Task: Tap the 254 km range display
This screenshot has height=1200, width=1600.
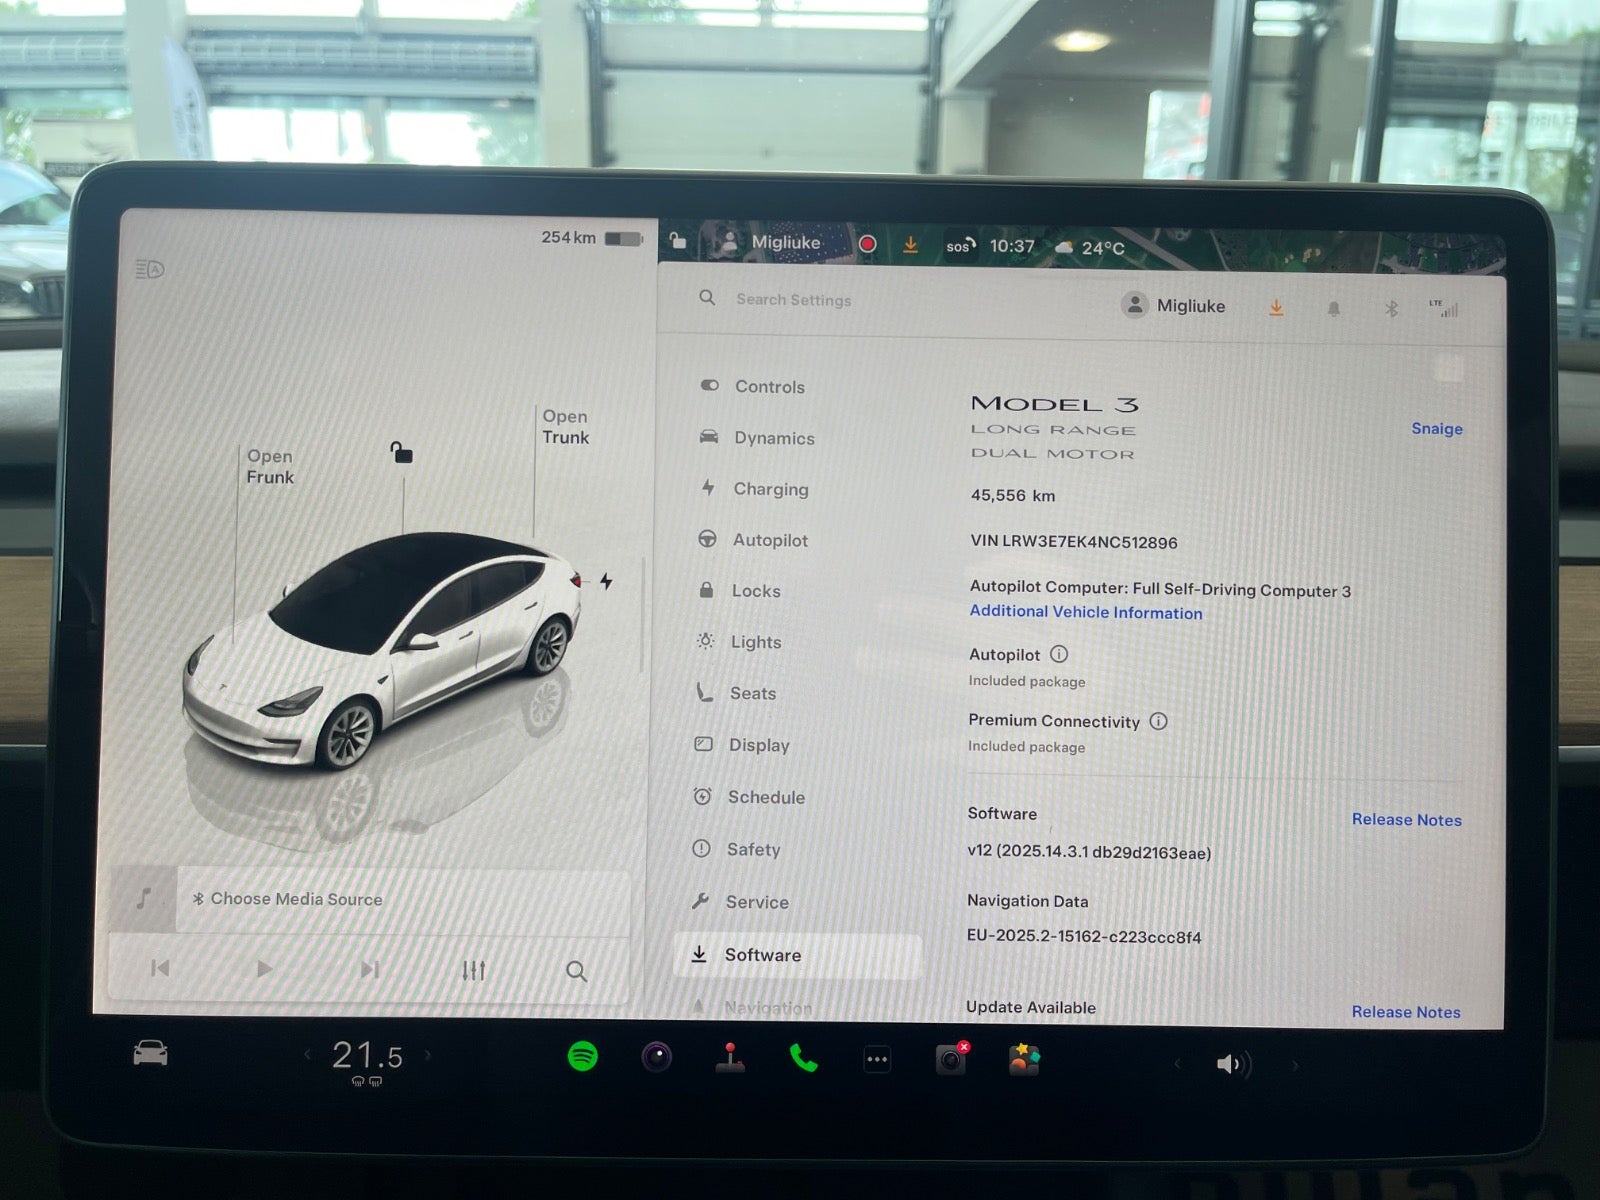Action: coord(568,237)
